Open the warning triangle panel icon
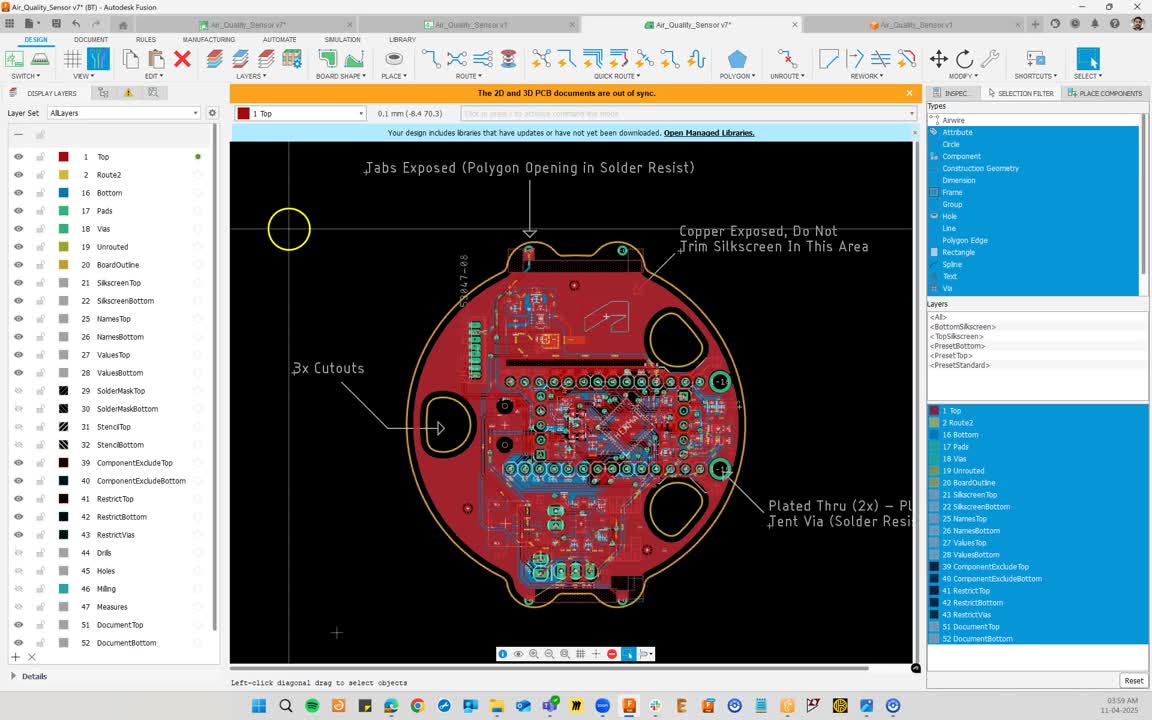The height and width of the screenshot is (720, 1152). point(128,93)
